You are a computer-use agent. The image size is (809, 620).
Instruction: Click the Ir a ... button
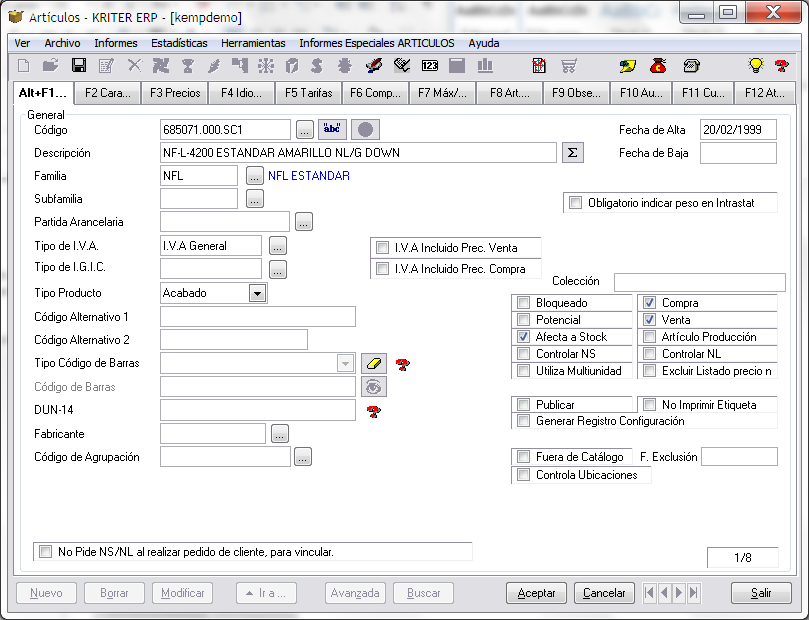(x=266, y=593)
